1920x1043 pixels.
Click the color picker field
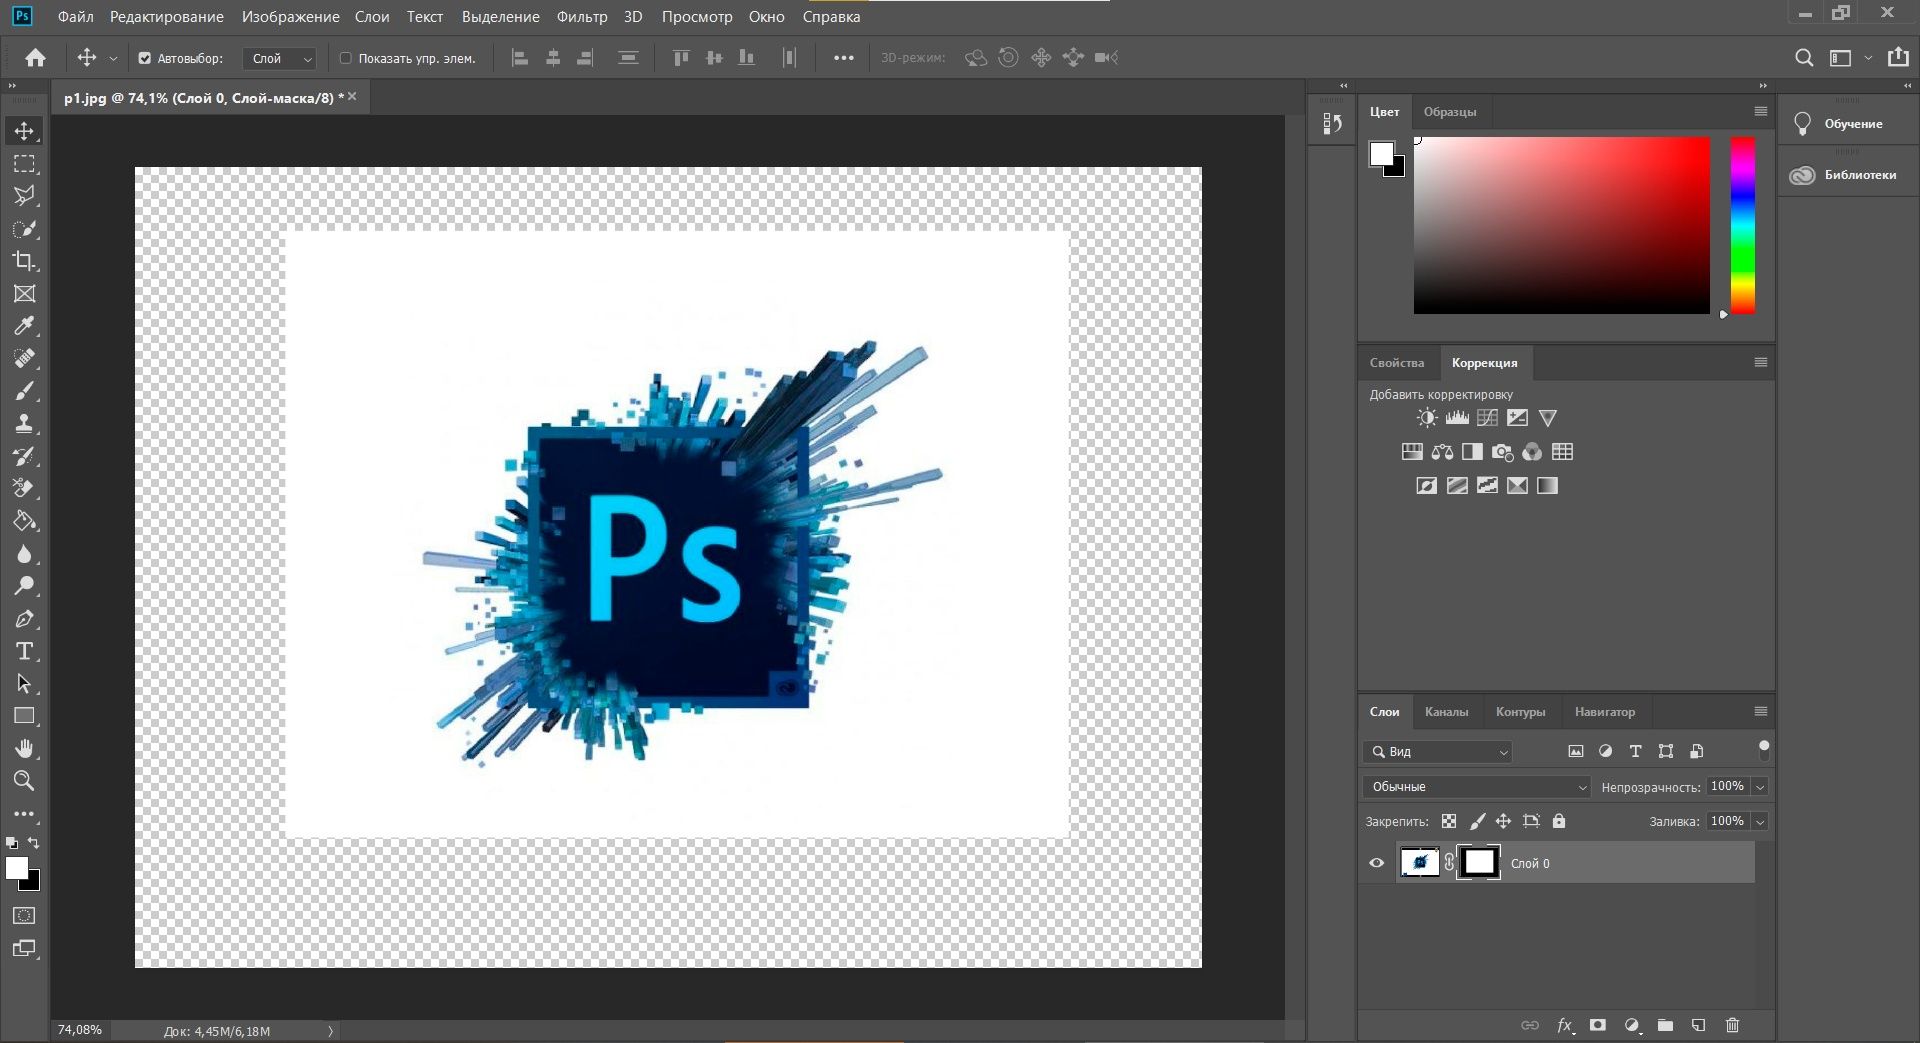(1562, 225)
